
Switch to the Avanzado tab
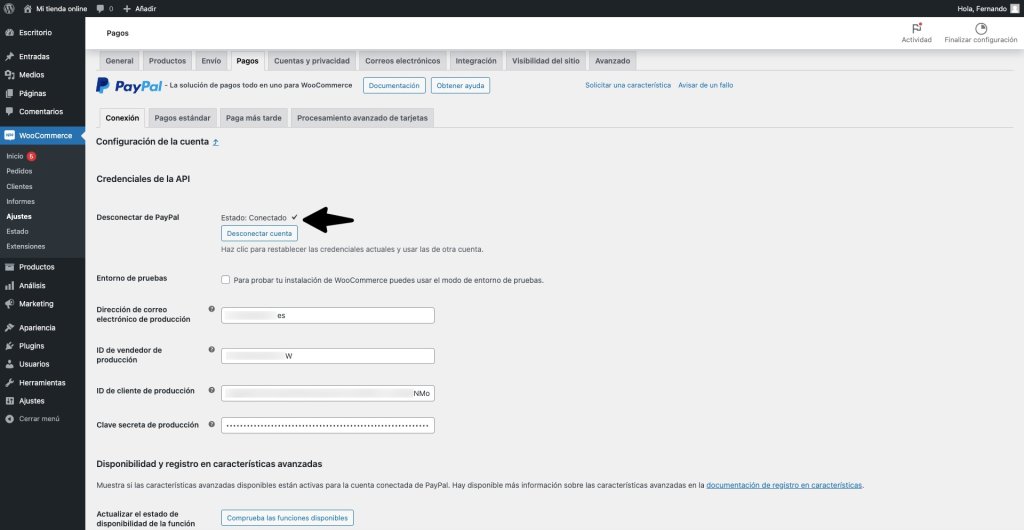pyautogui.click(x=613, y=61)
